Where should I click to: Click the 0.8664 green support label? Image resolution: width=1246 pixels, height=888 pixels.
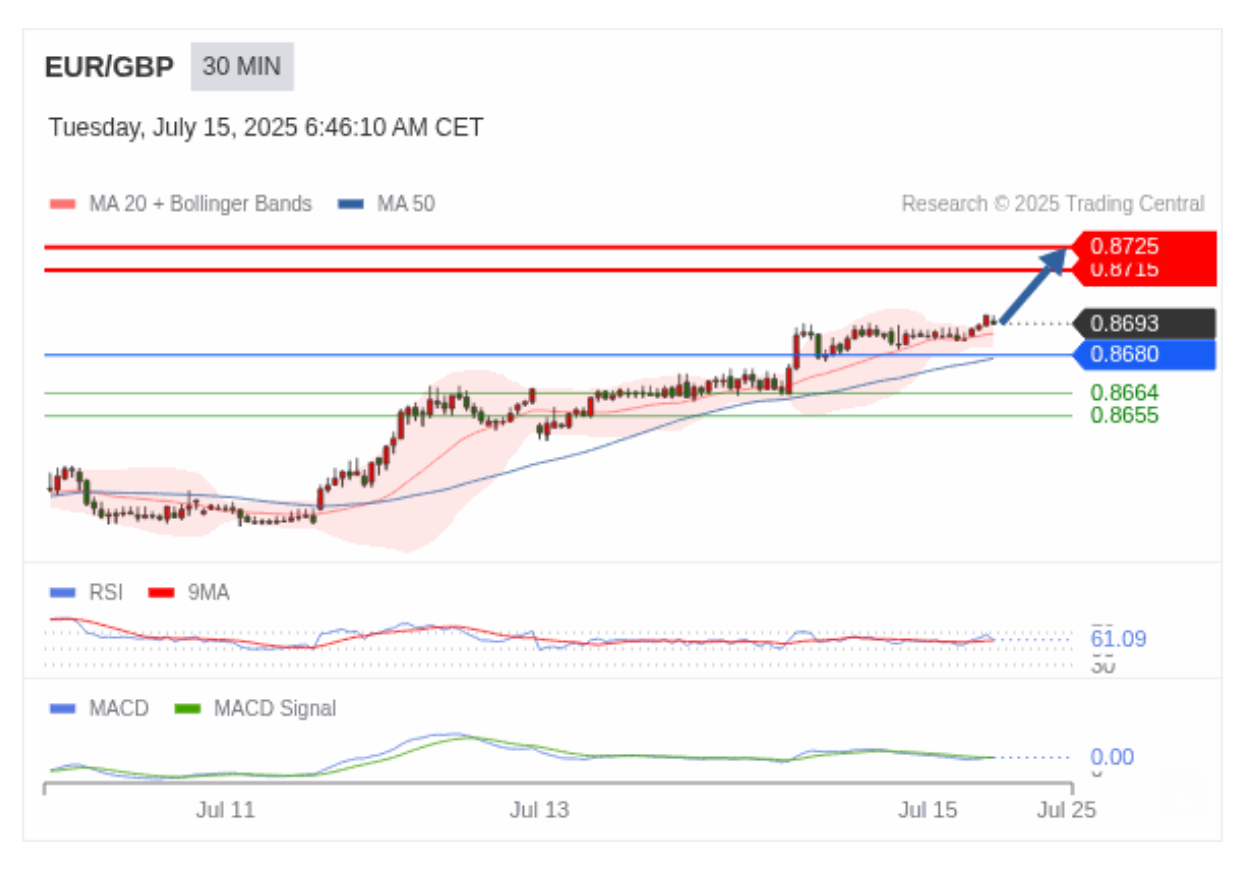click(x=1125, y=393)
